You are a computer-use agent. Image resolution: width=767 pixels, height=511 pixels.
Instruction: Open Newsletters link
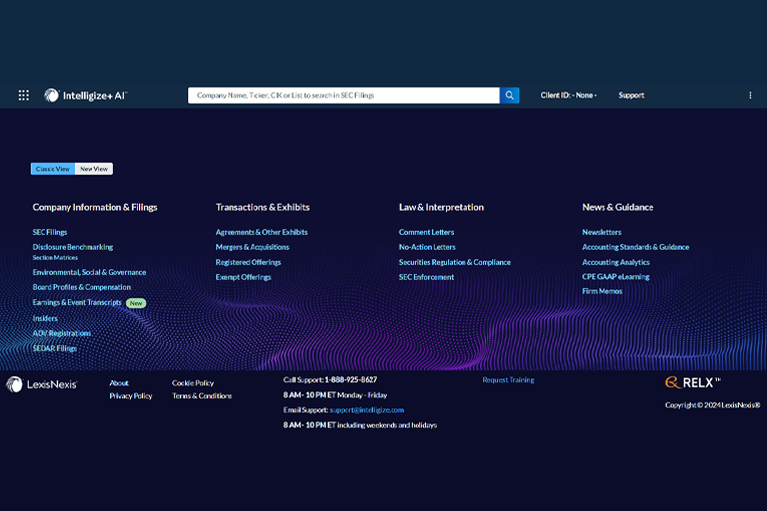tap(602, 232)
